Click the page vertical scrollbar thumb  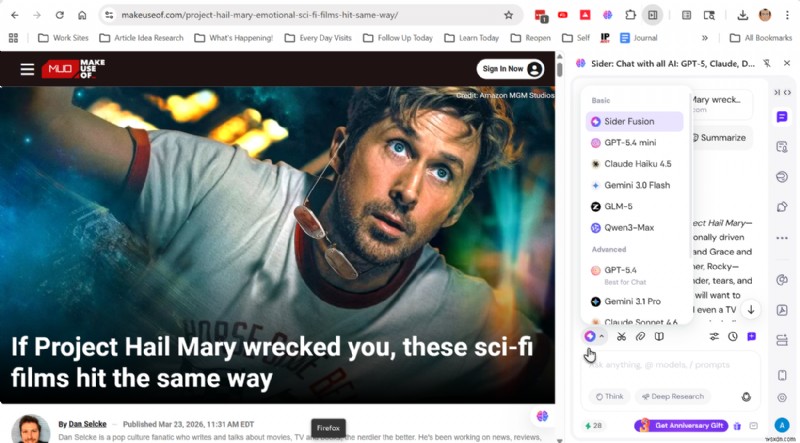[560, 68]
